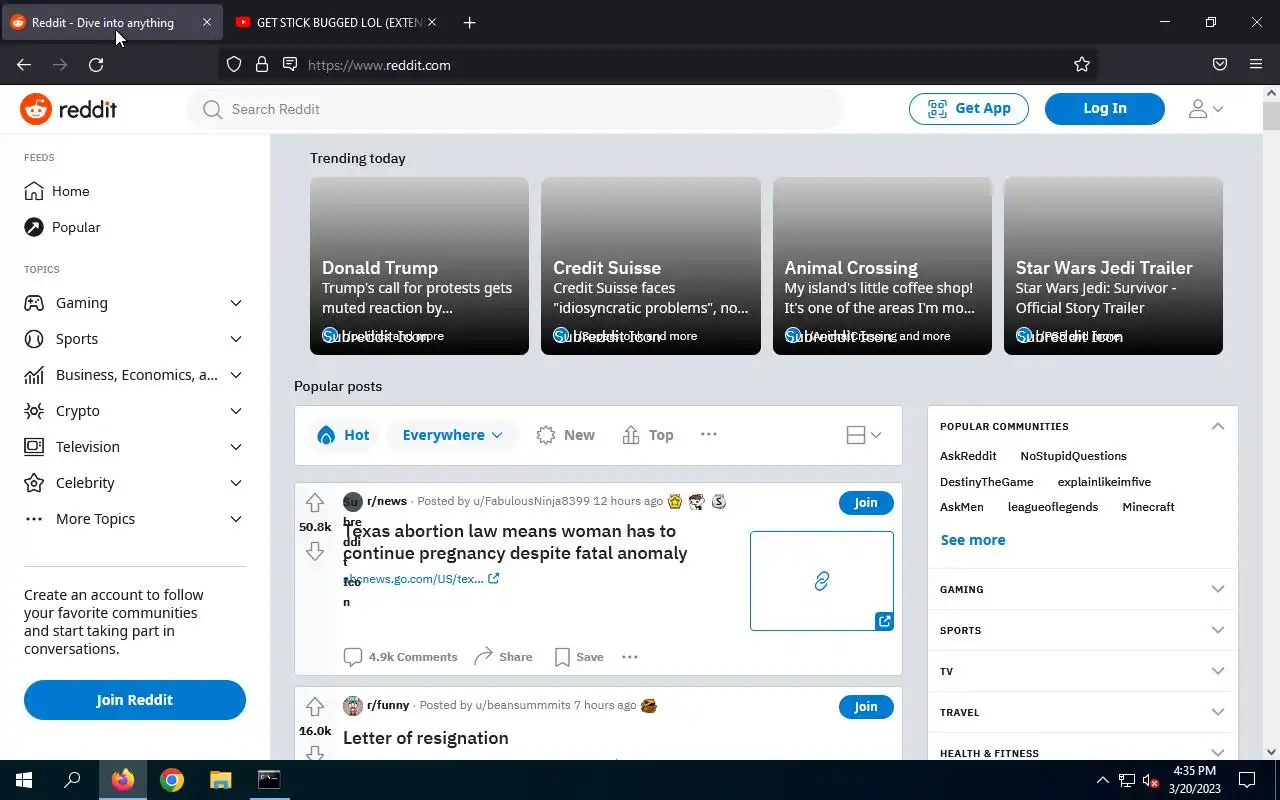1280x800 pixels.
Task: Bookmark this page with star icon
Action: tap(1082, 65)
